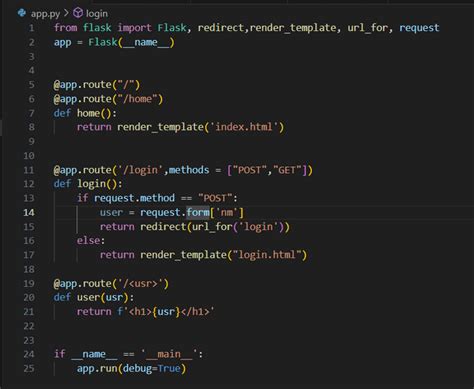
Task: Click 'methods' keyword in login route
Action: tap(189, 170)
